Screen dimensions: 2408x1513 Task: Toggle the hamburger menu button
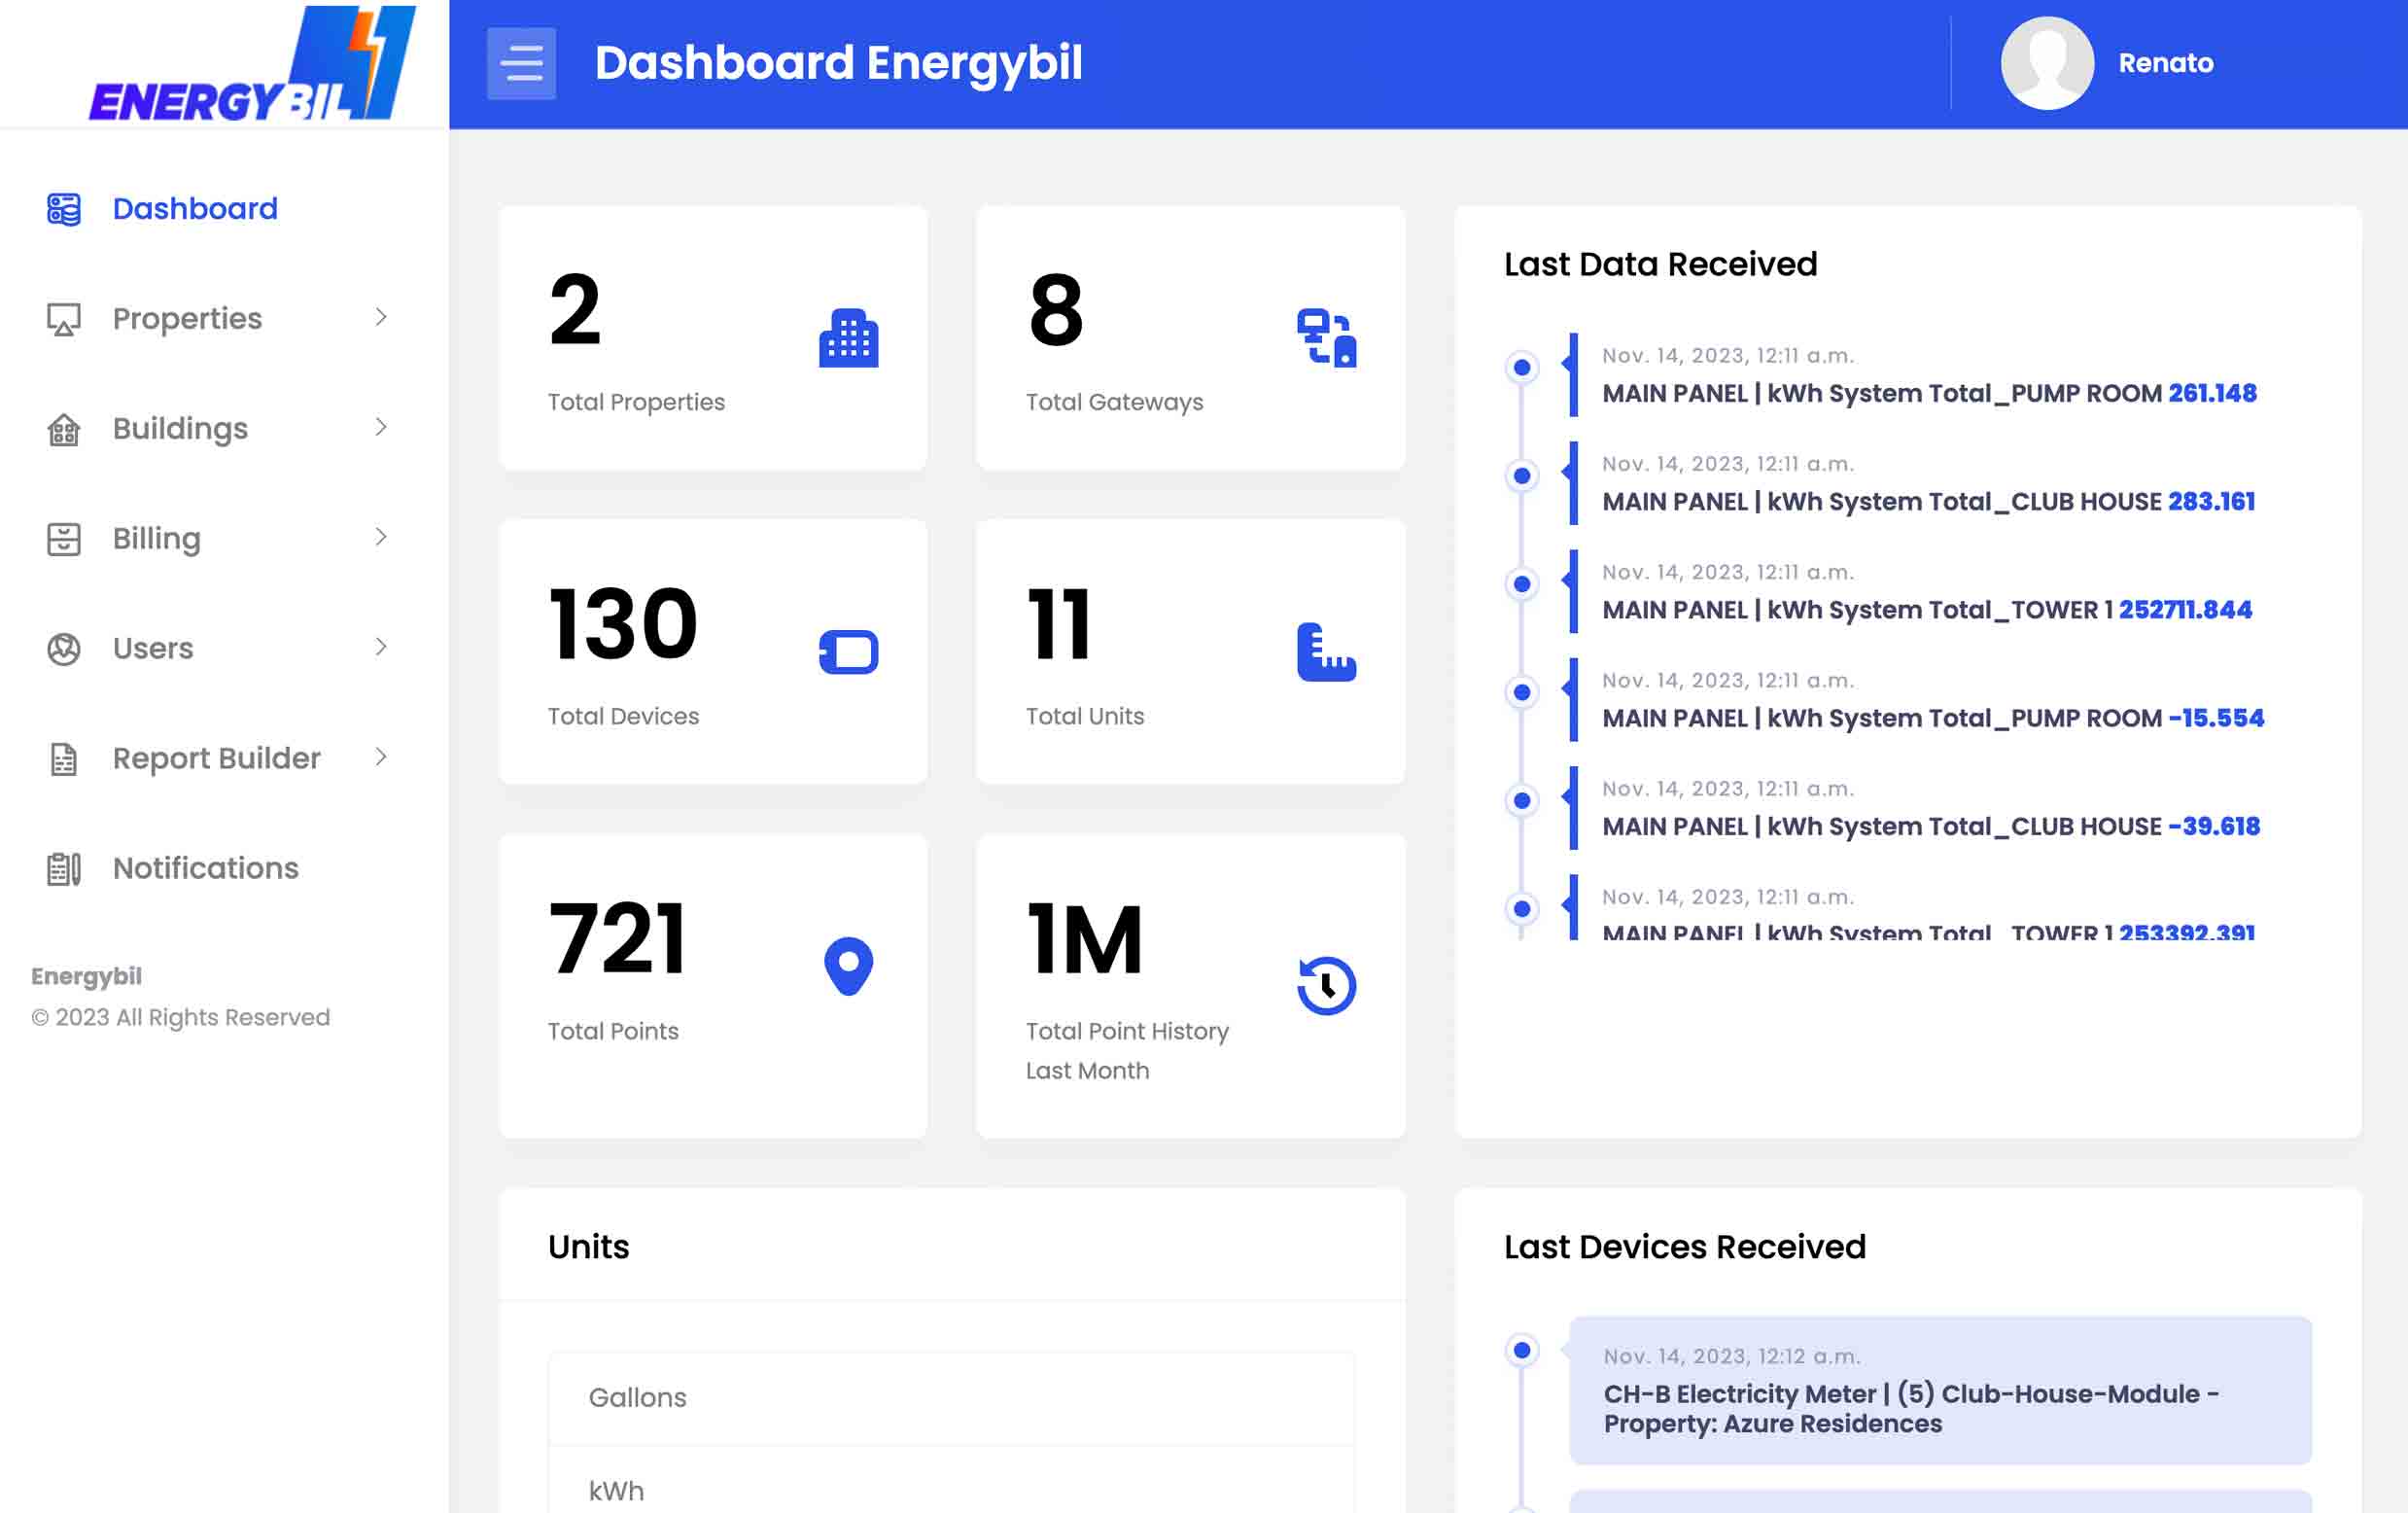point(521,63)
